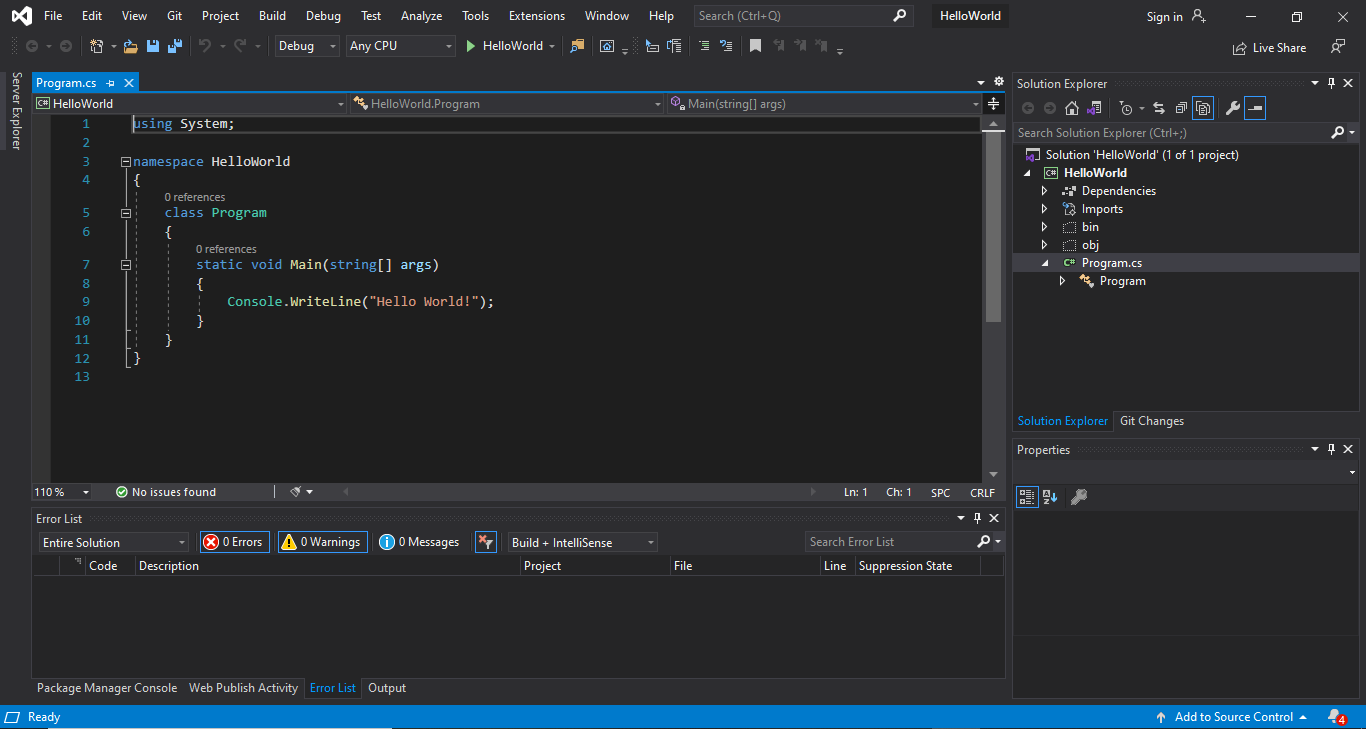Open the Debug configuration dropdown
The image size is (1366, 729).
[x=306, y=46]
